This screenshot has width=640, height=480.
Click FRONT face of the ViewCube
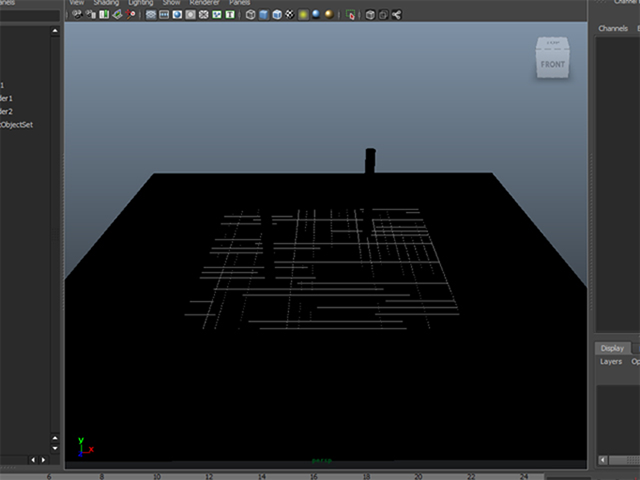(553, 64)
